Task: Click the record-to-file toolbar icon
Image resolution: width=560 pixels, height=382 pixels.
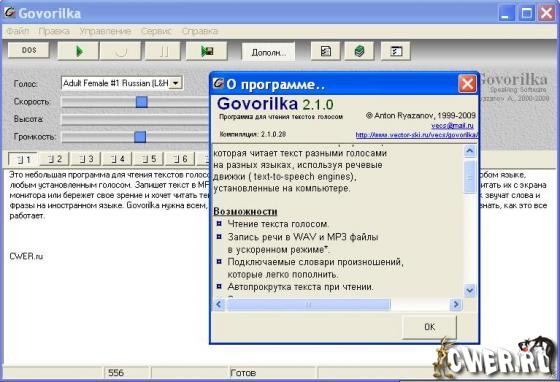Action: [x=206, y=51]
